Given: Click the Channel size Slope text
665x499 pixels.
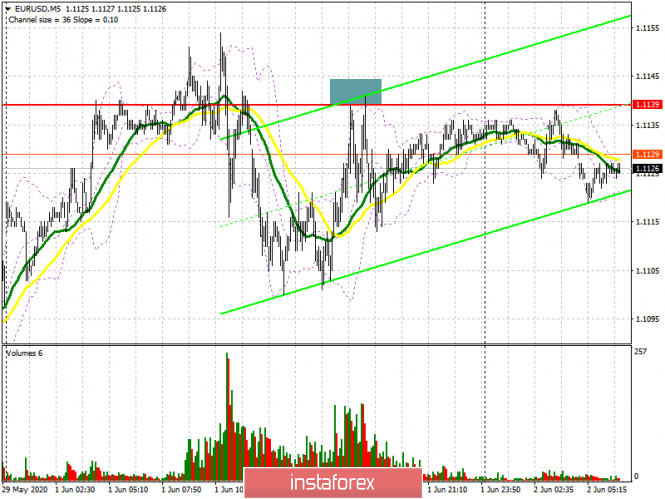Looking at the screenshot, I should [x=55, y=18].
